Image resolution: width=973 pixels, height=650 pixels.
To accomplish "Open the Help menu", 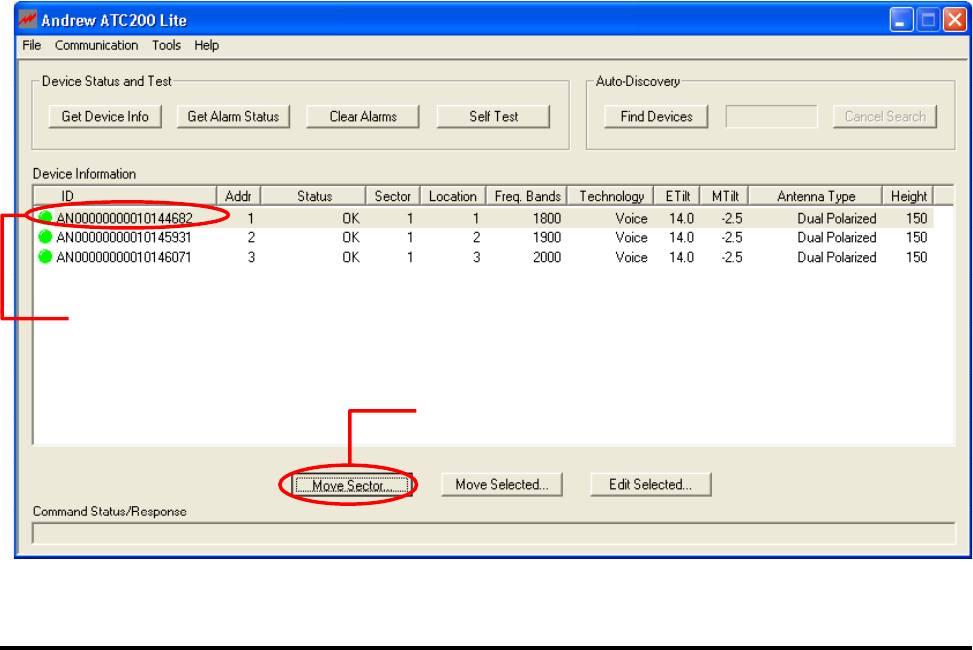I will (207, 45).
